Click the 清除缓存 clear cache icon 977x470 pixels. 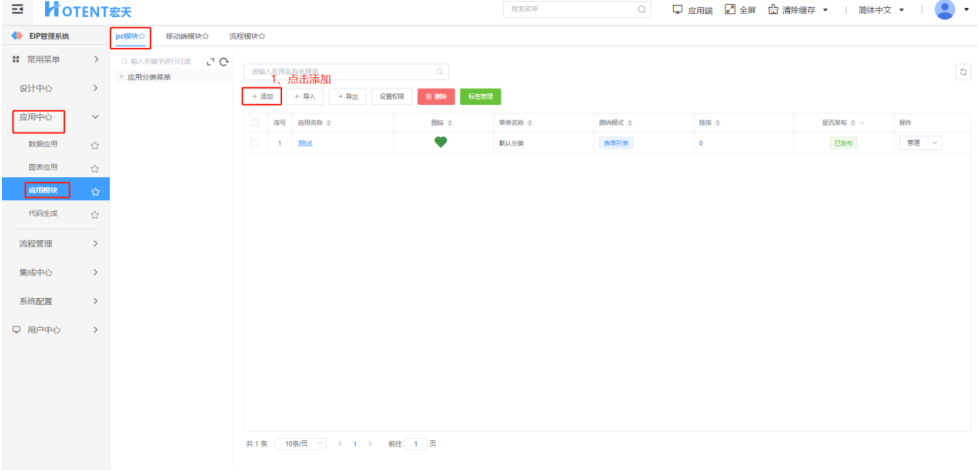[x=773, y=9]
